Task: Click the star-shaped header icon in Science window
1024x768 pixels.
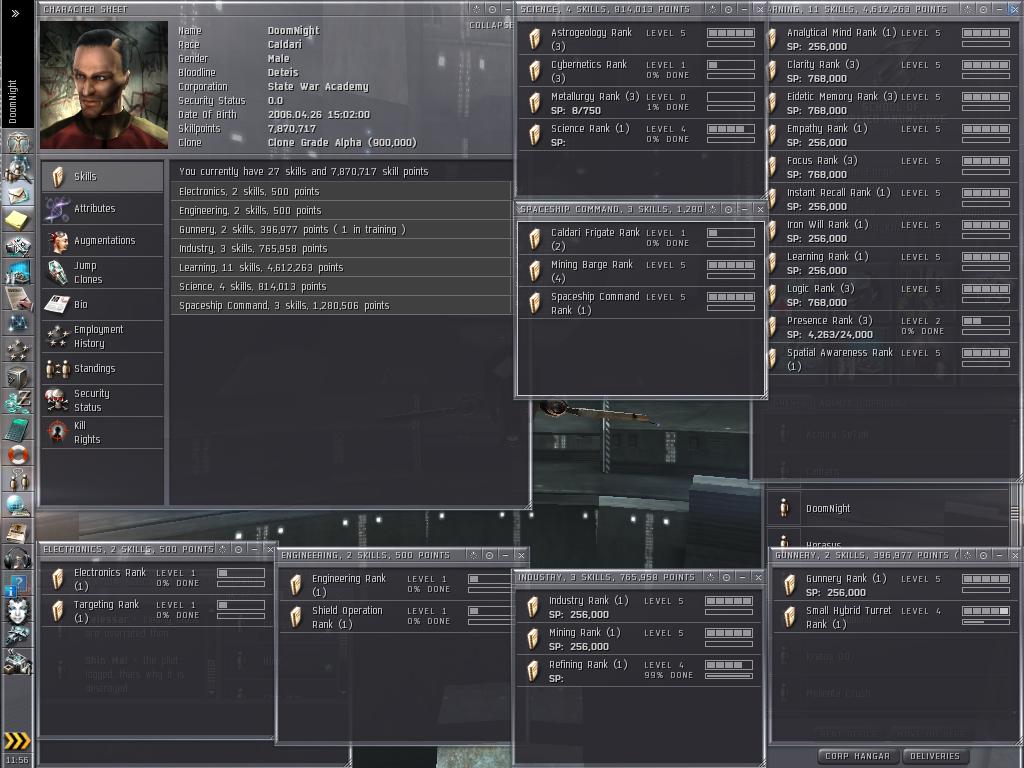Action: click(x=712, y=10)
